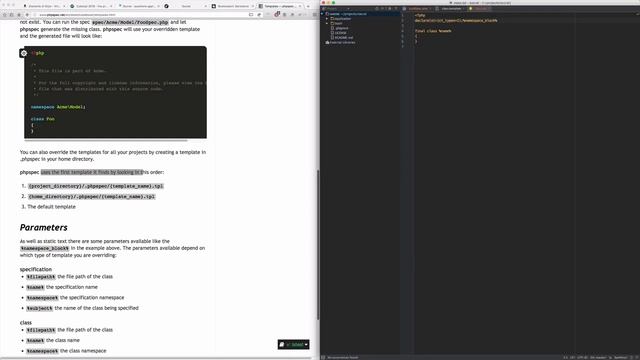Click the %namespace_block% inline code
The width and height of the screenshot is (640, 360).
click(44, 248)
